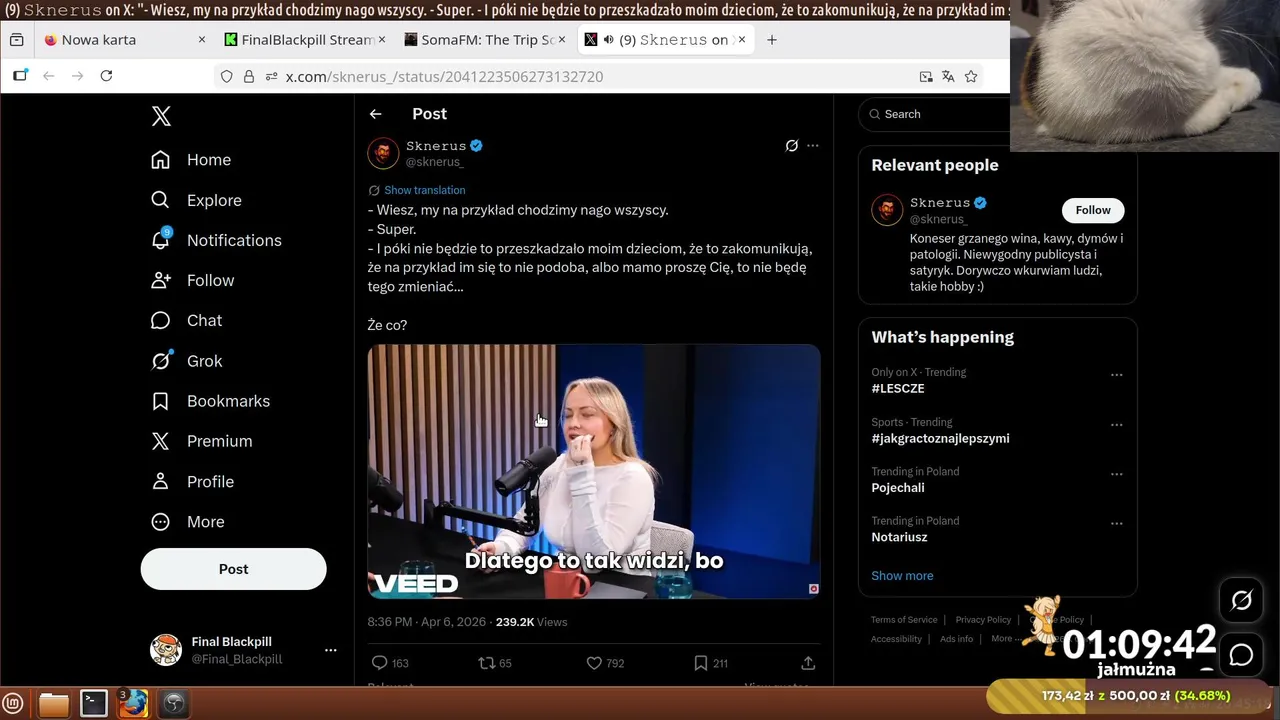Open Terminal from the taskbar
Screen dimensions: 1280x720
pyautogui.click(x=94, y=704)
